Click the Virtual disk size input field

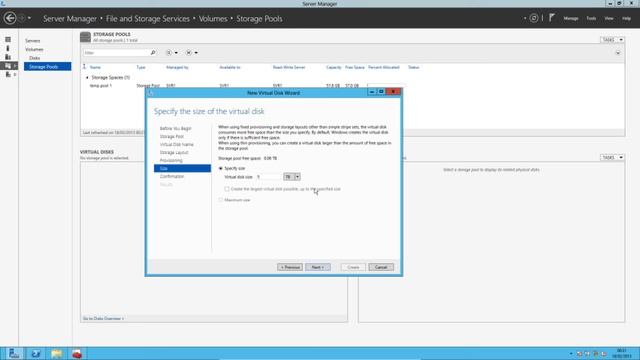click(x=269, y=177)
